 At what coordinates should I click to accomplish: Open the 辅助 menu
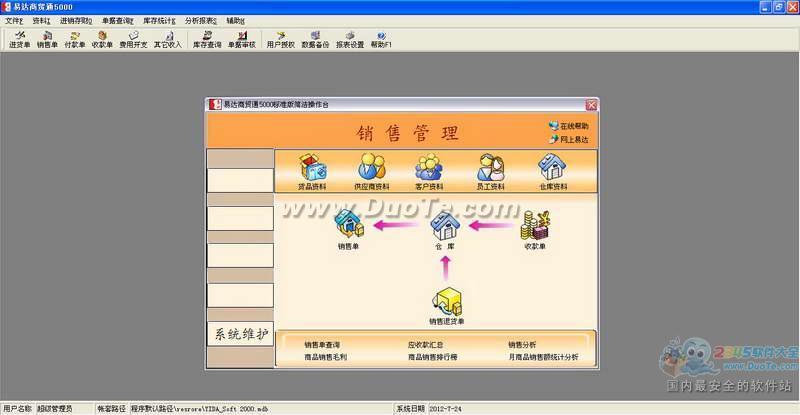pyautogui.click(x=235, y=21)
